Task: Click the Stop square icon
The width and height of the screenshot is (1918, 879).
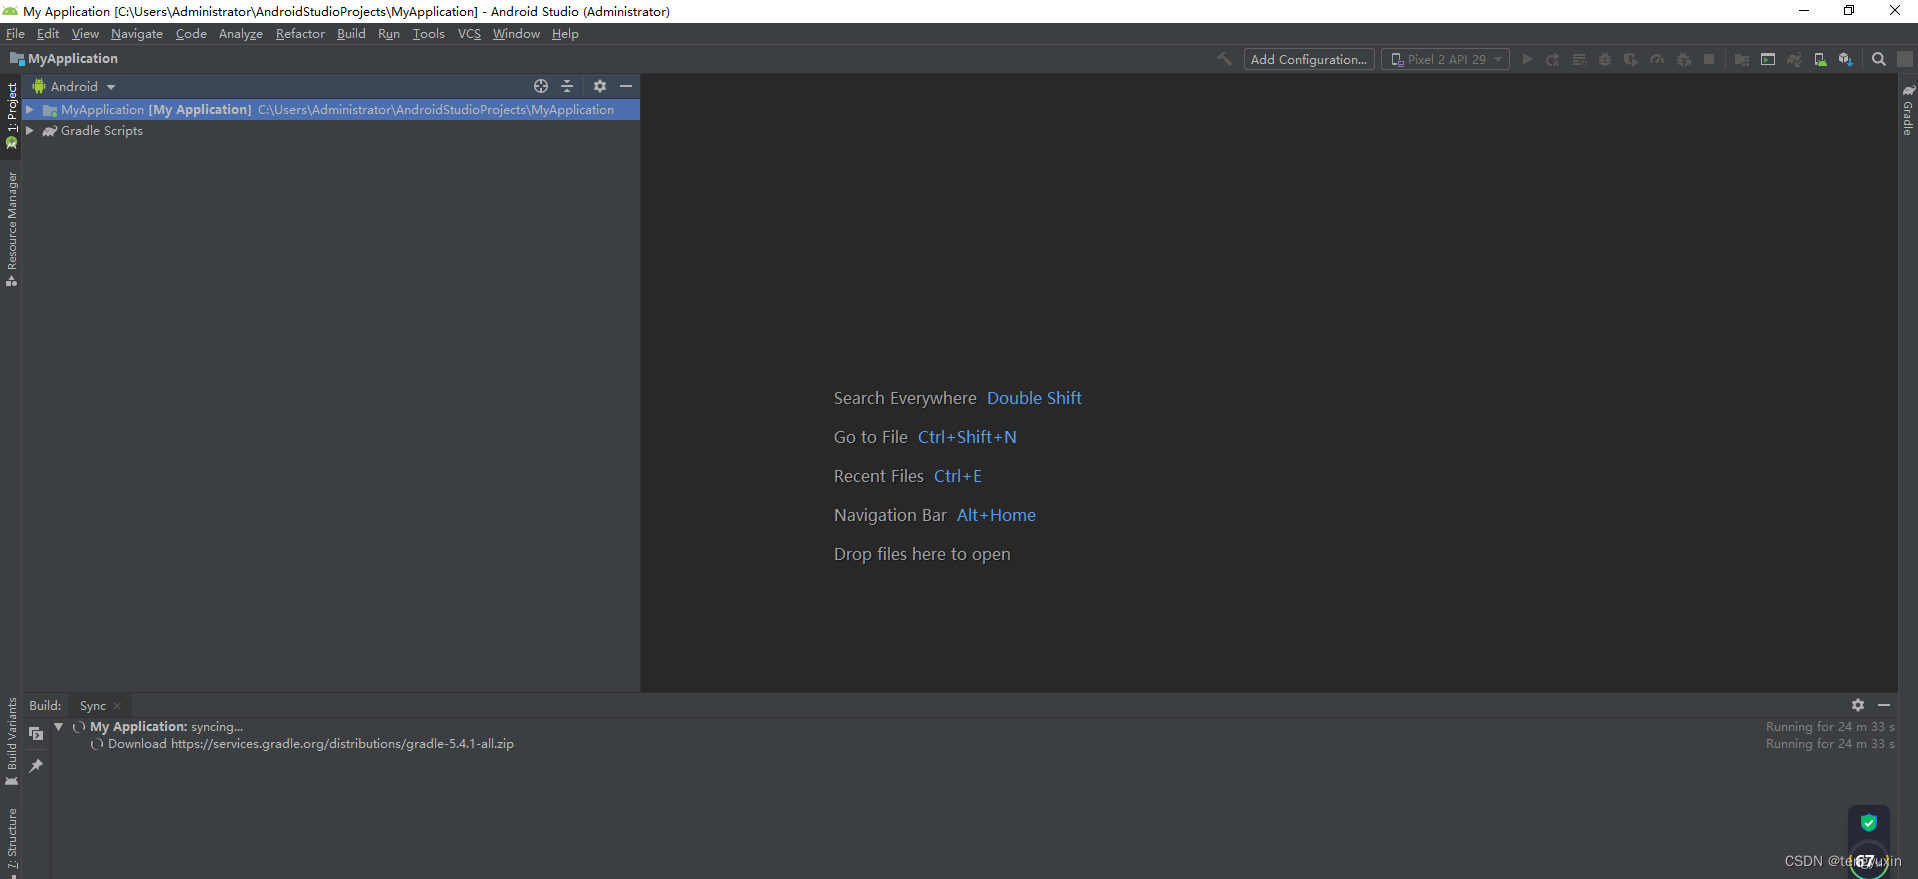Action: pyautogui.click(x=1709, y=59)
